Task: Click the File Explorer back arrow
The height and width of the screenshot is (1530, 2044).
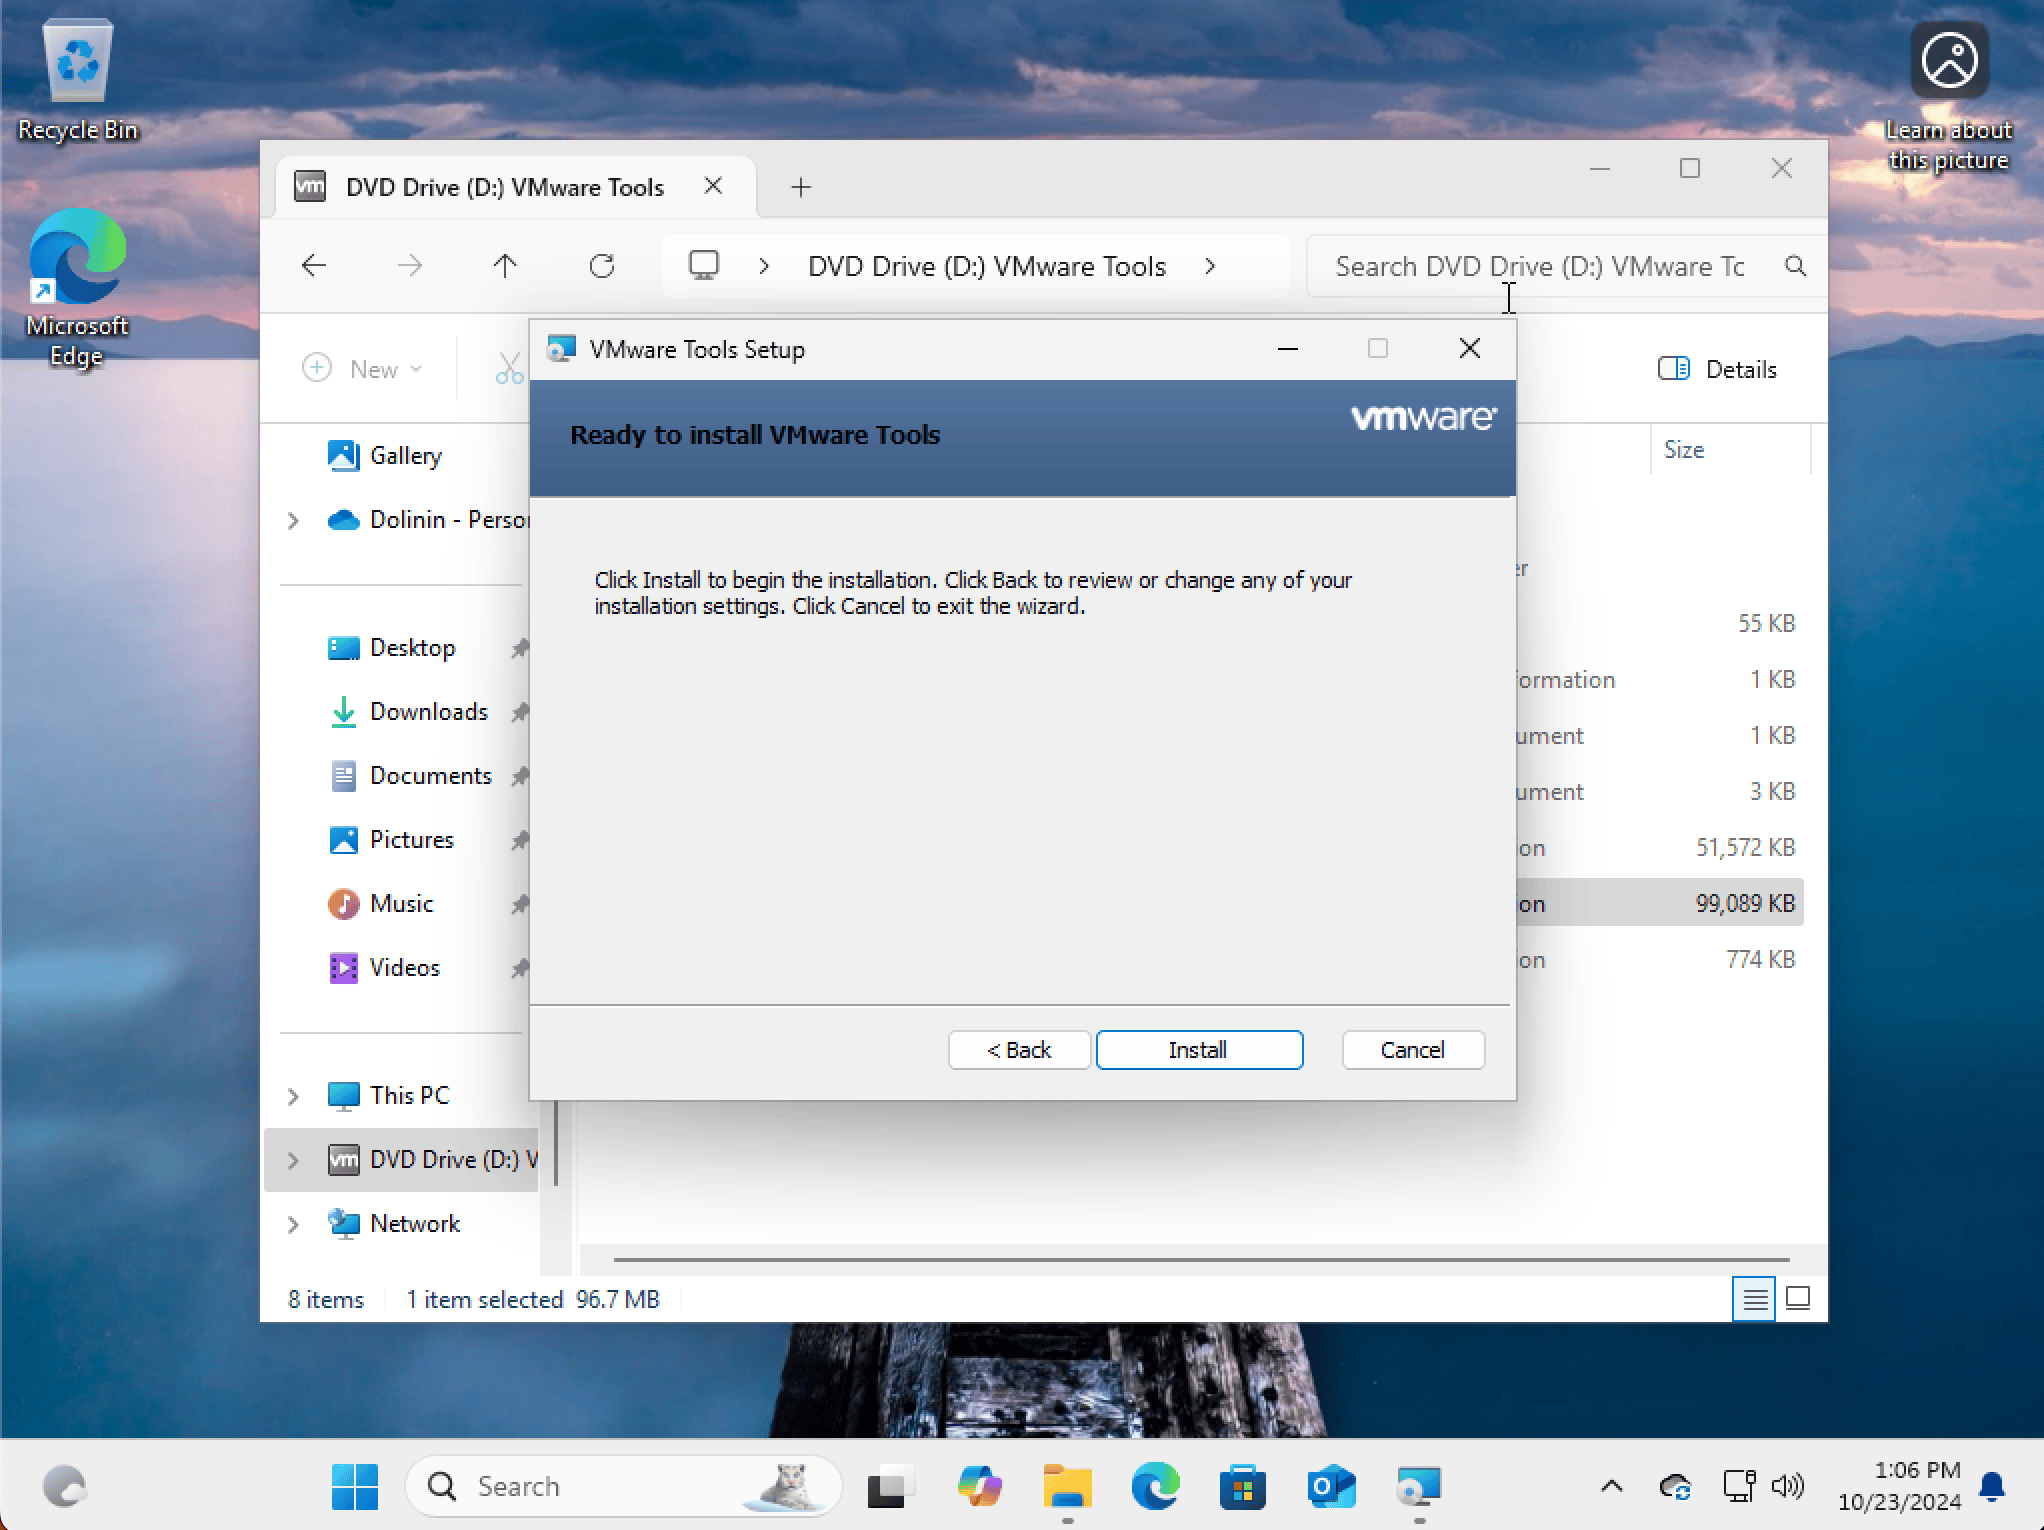Action: [x=314, y=266]
